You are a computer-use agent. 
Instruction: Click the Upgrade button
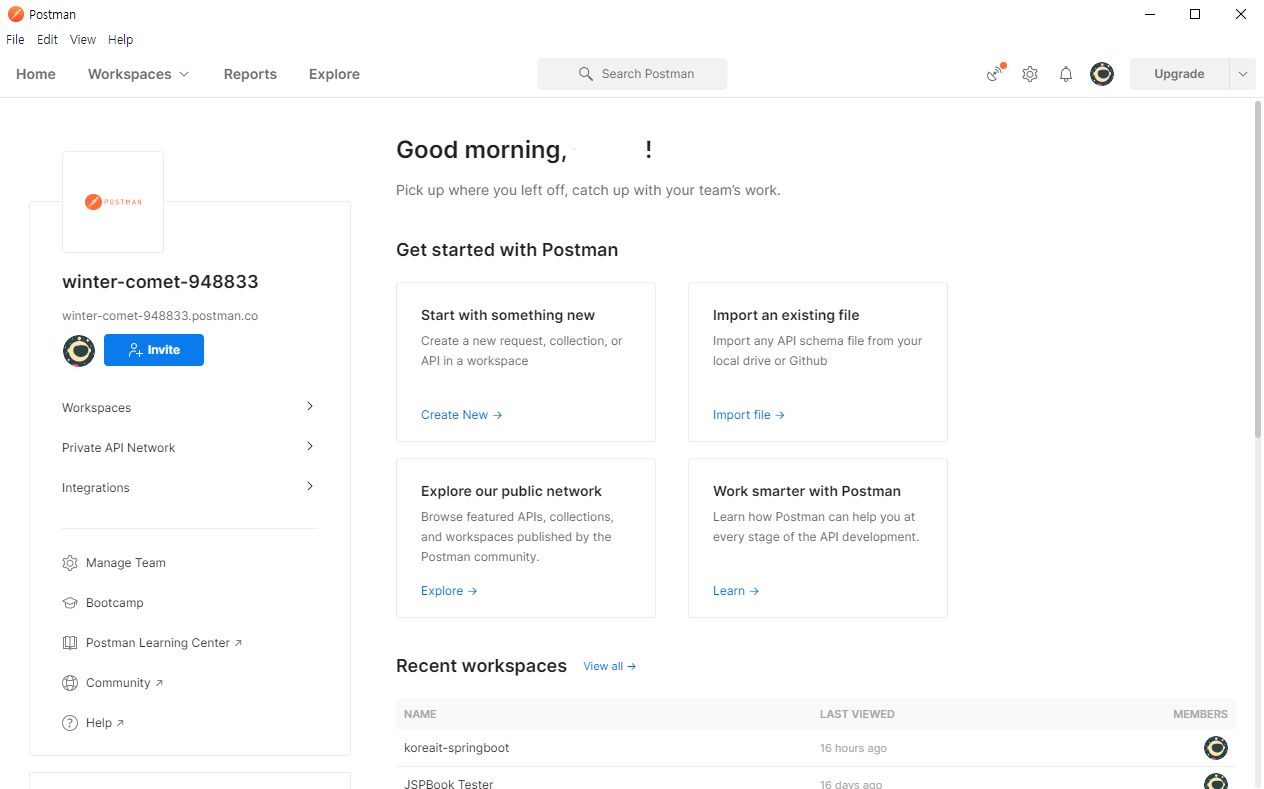tap(1179, 74)
